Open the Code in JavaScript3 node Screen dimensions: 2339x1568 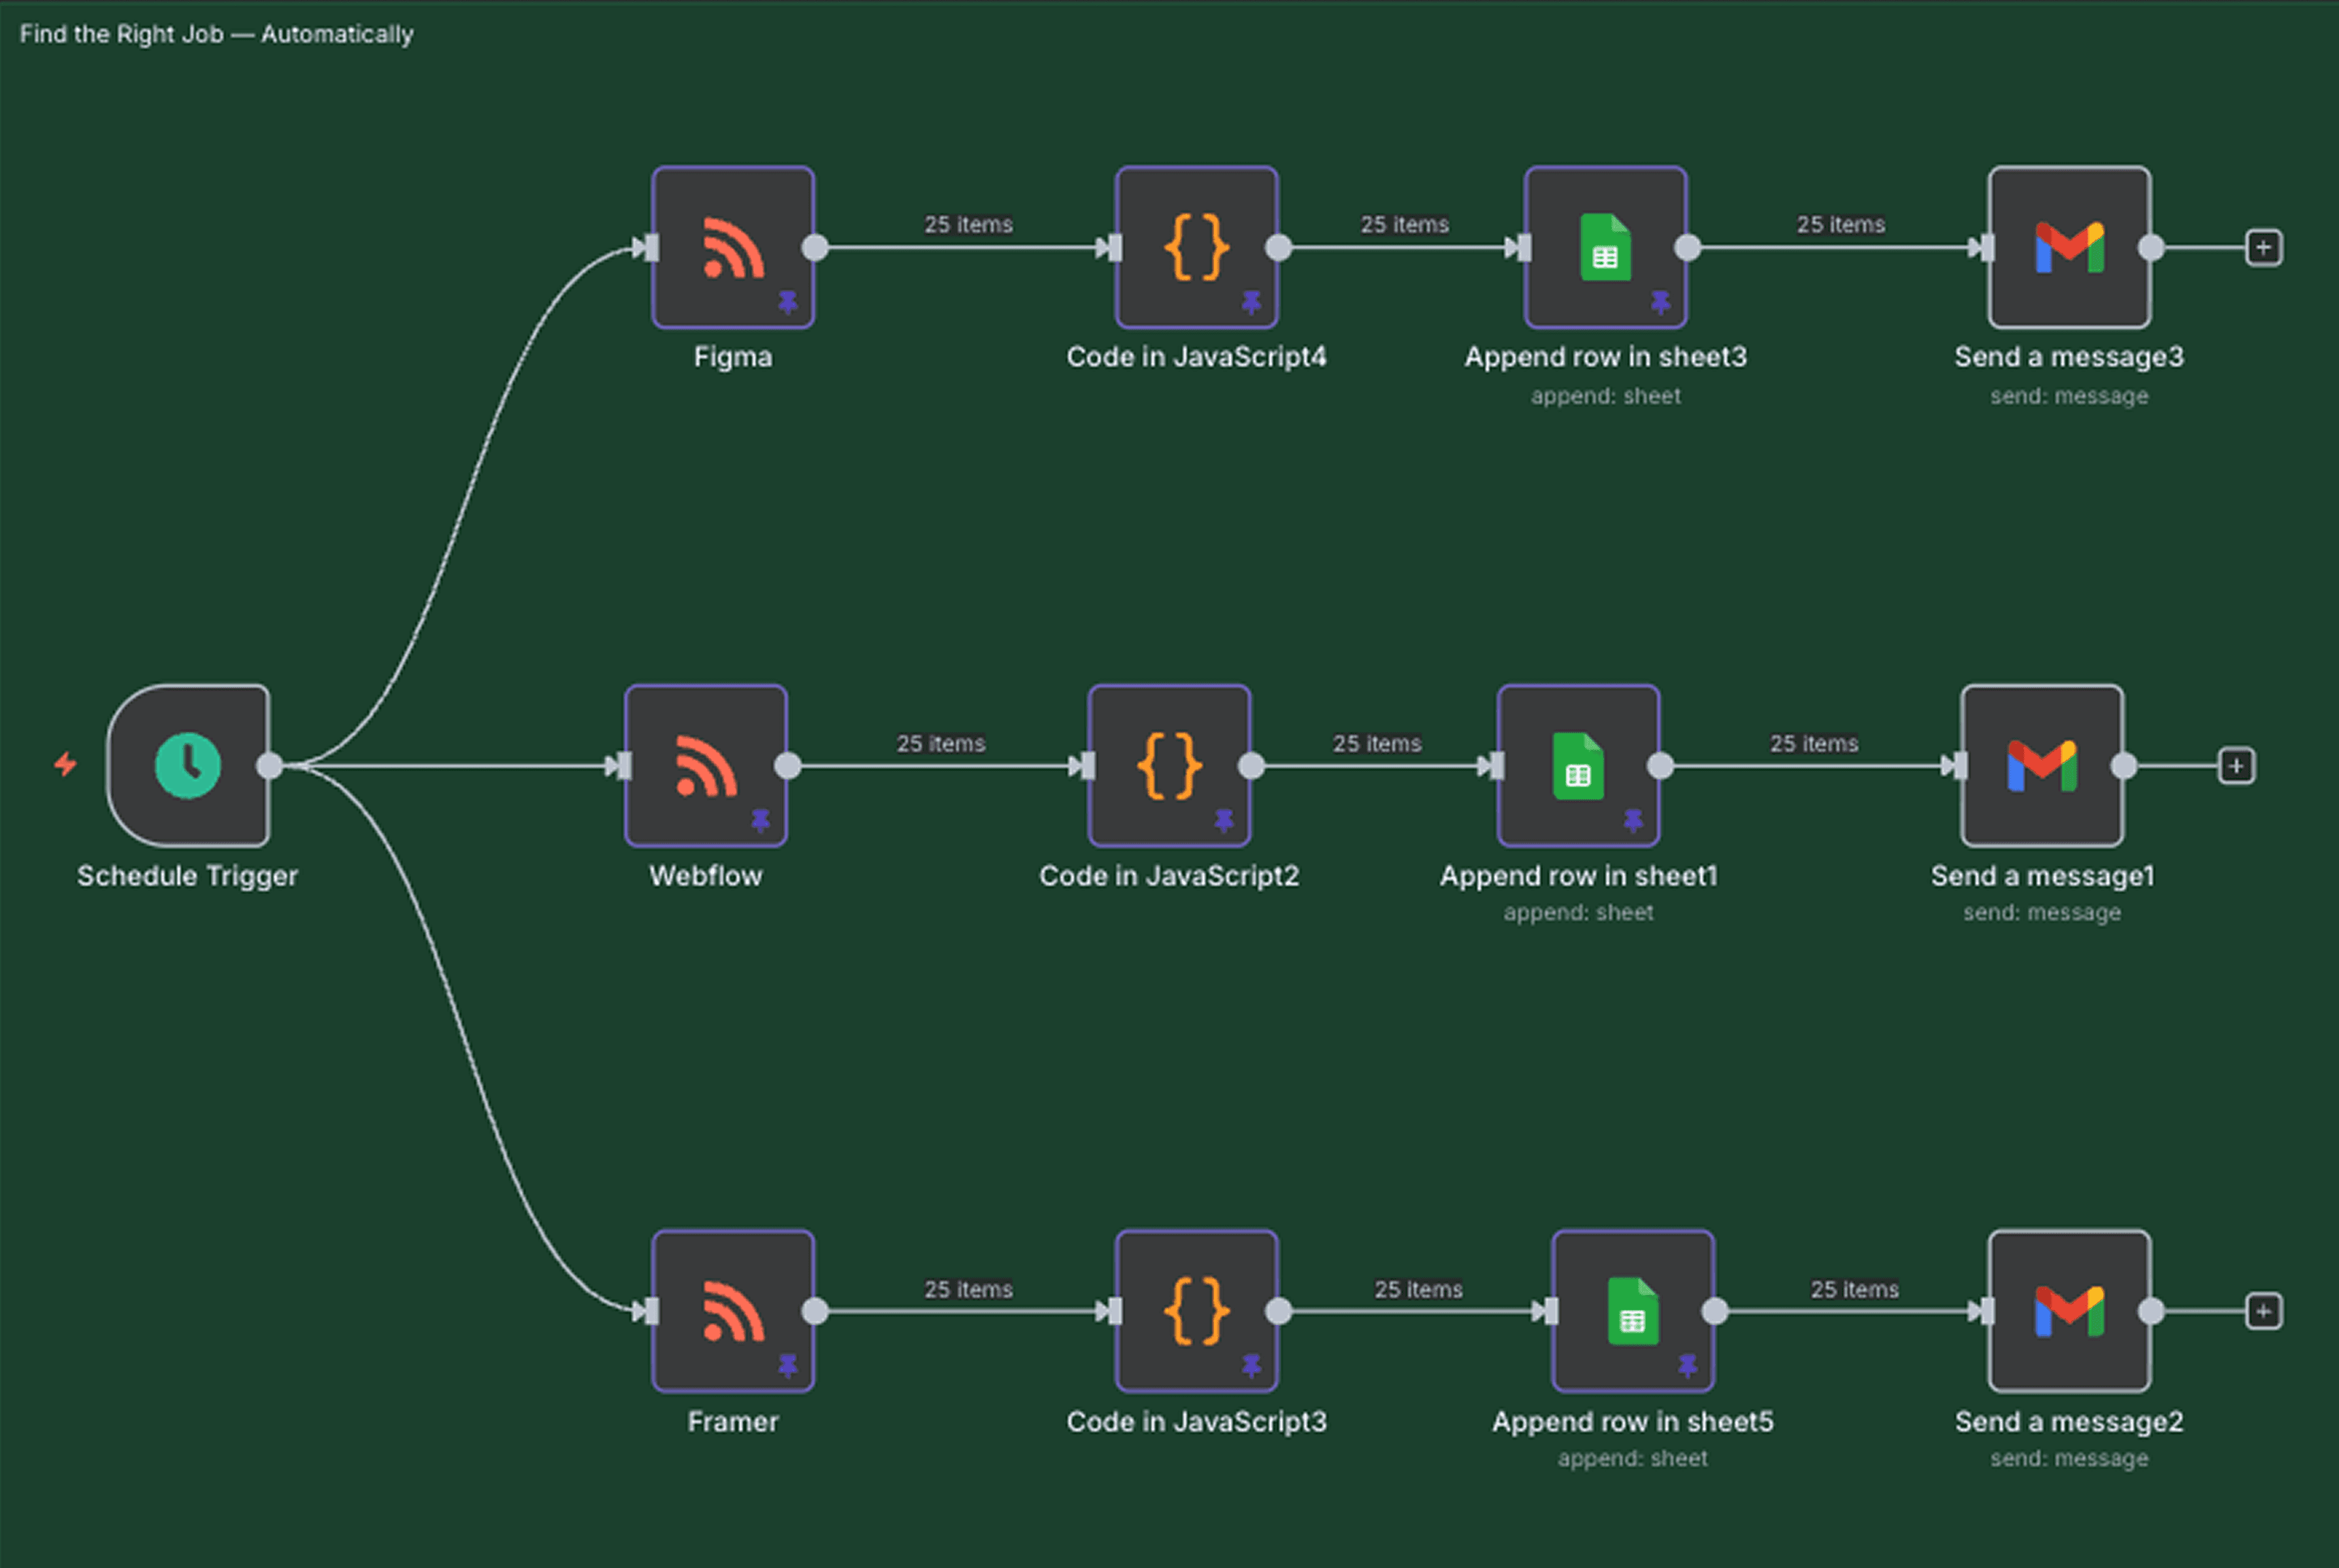pyautogui.click(x=1196, y=1311)
